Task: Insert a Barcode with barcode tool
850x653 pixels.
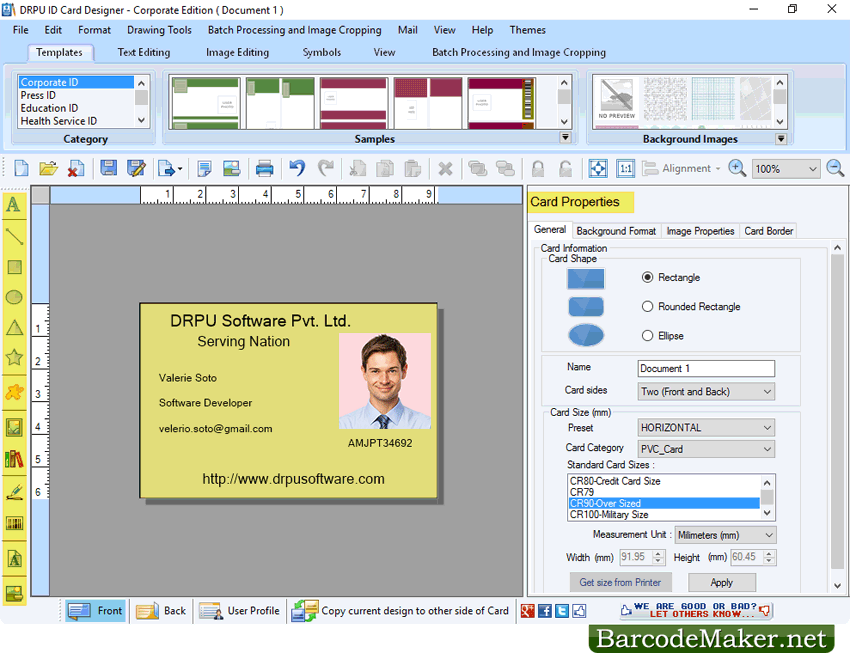Action: [14, 523]
